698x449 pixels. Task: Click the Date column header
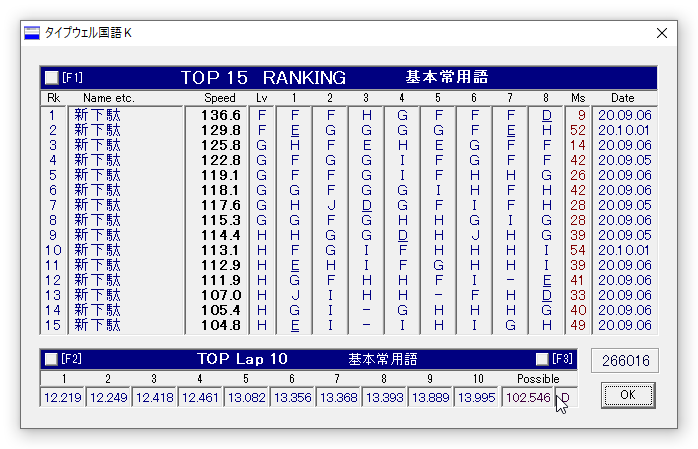pos(622,98)
